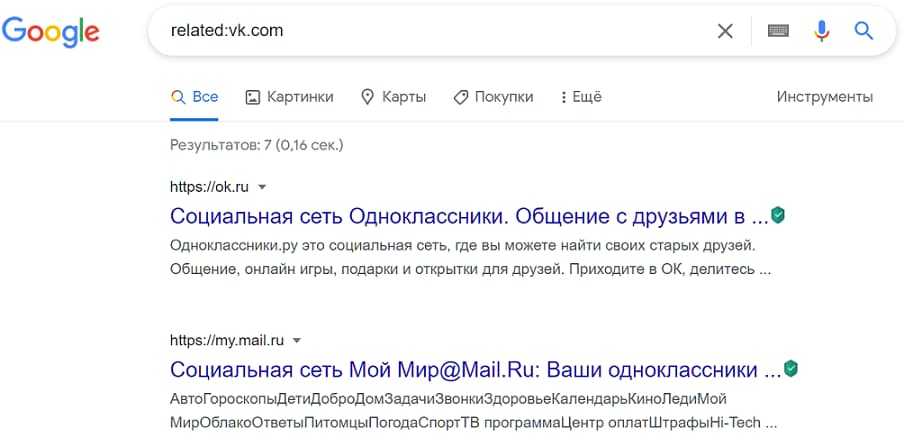904x447 pixels.
Task: Click the search field containing related:vk.com
Action: [x=430, y=31]
